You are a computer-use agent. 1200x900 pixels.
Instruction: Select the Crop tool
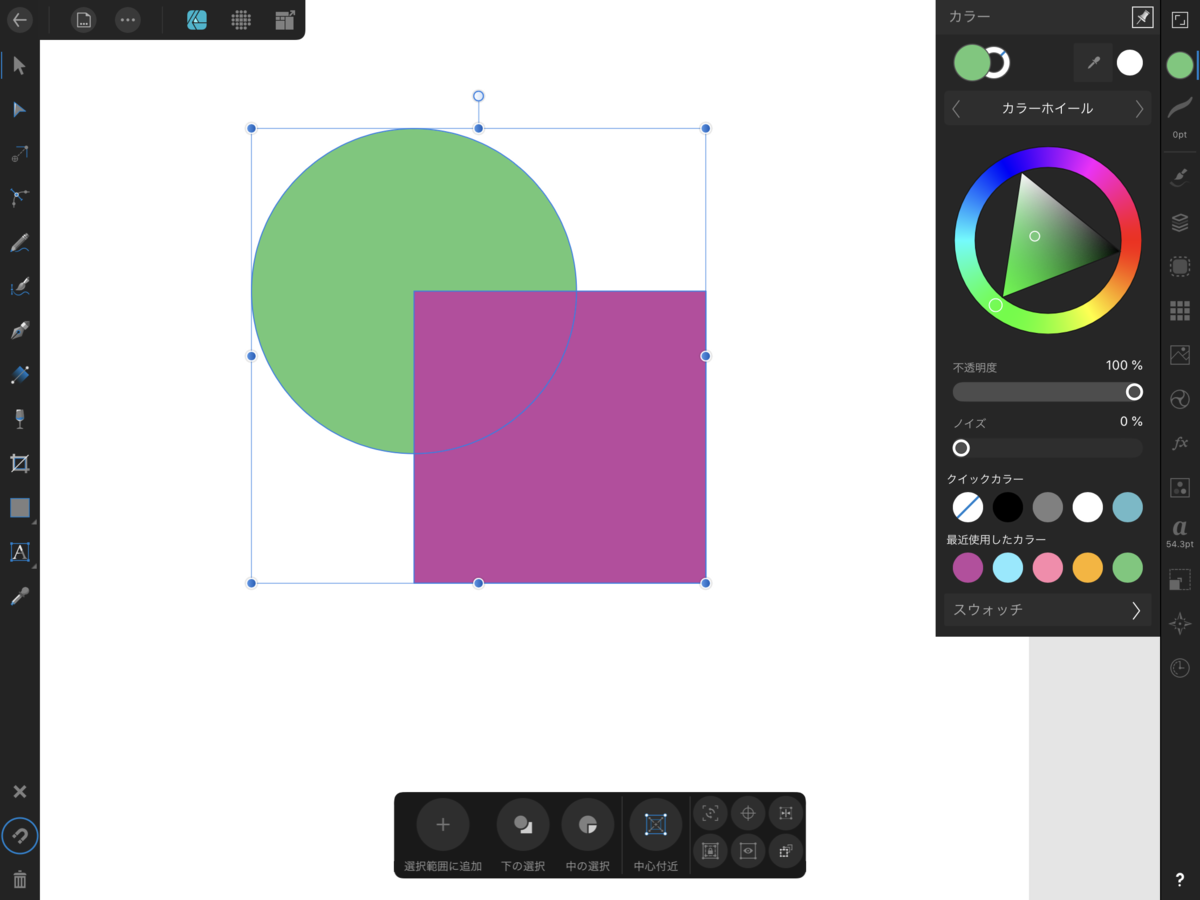click(19, 463)
